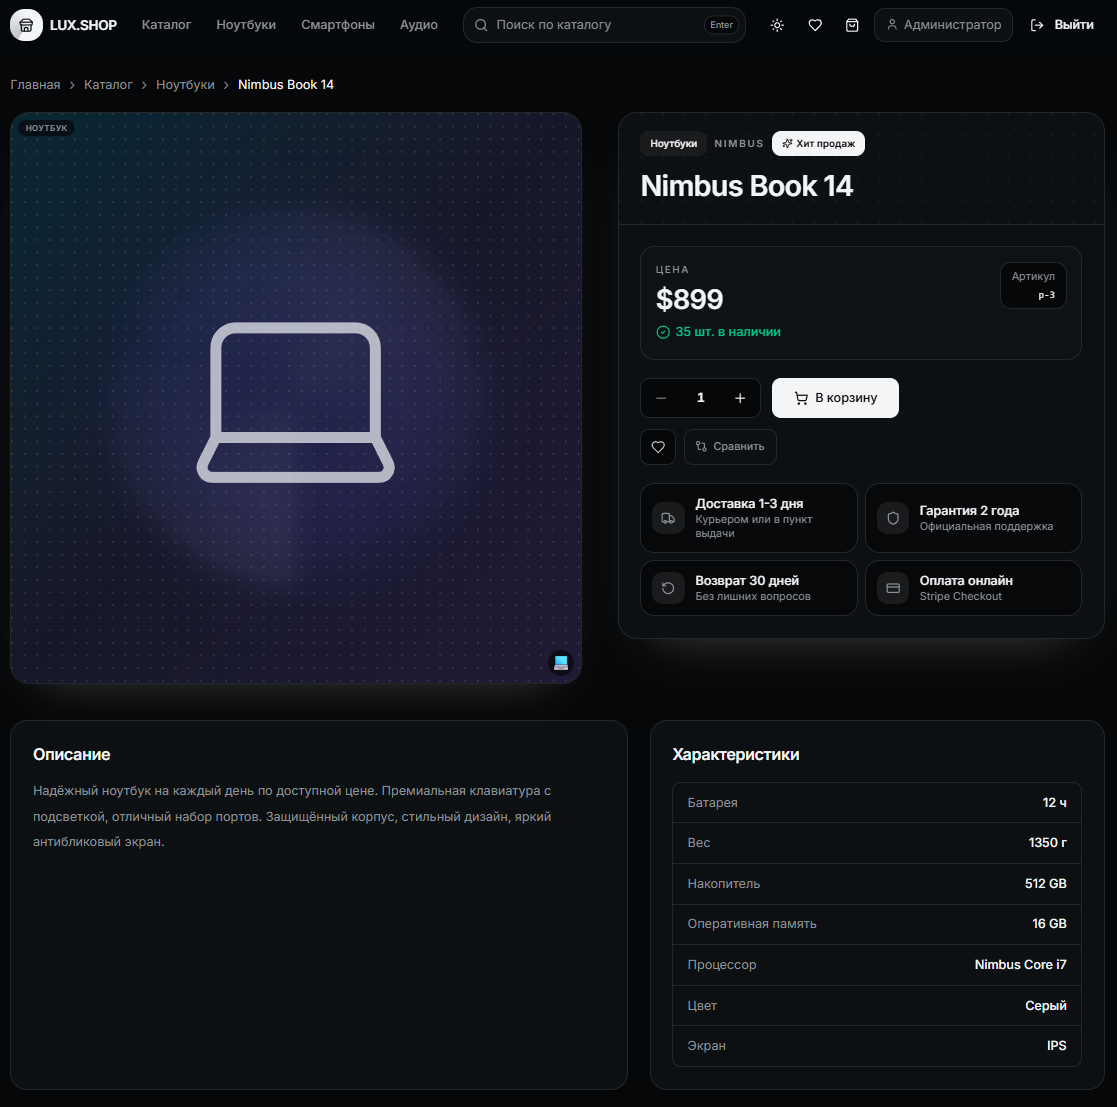Go to Главная breadcrumb
Screen dimensions: 1117x1107
35,85
